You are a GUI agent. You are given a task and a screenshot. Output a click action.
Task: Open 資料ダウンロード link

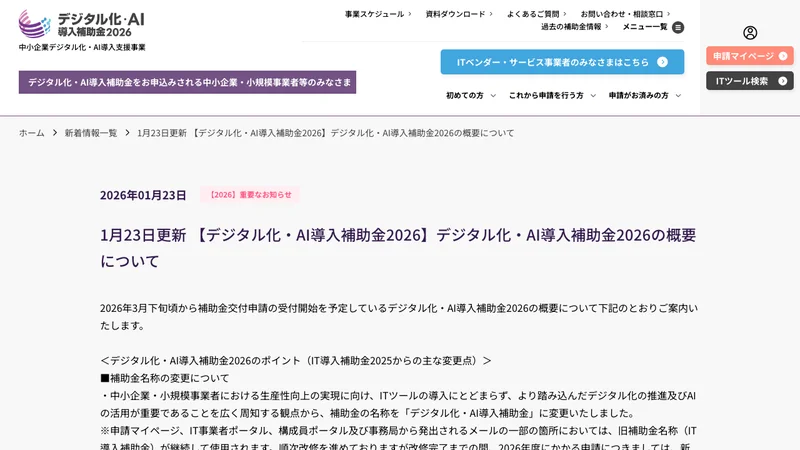click(x=459, y=14)
